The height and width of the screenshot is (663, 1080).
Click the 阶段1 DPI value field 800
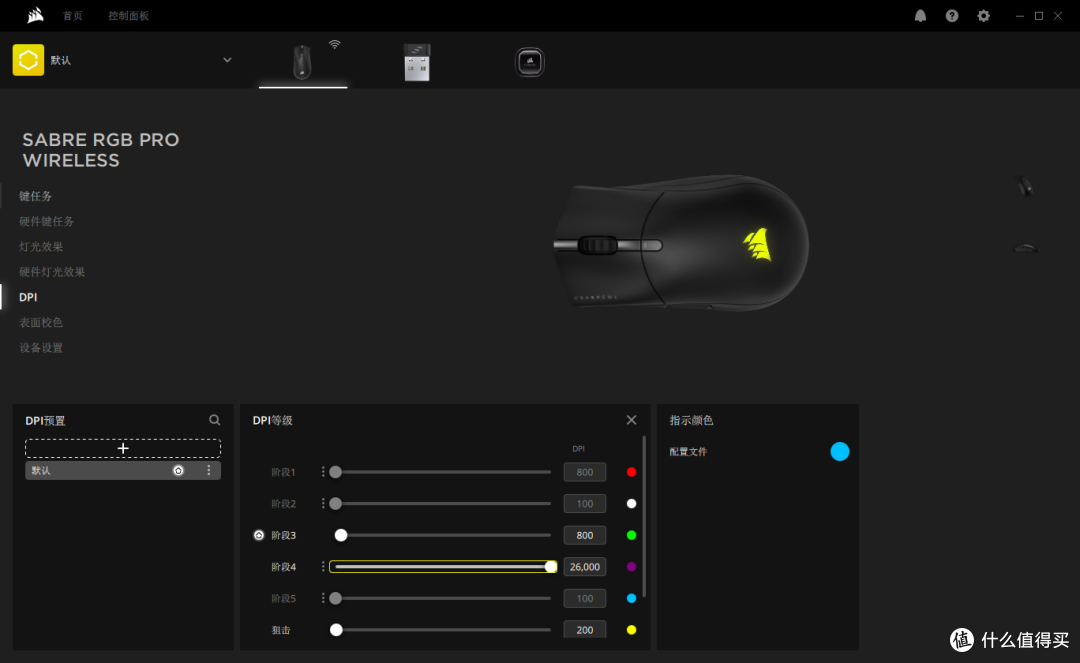click(x=585, y=472)
